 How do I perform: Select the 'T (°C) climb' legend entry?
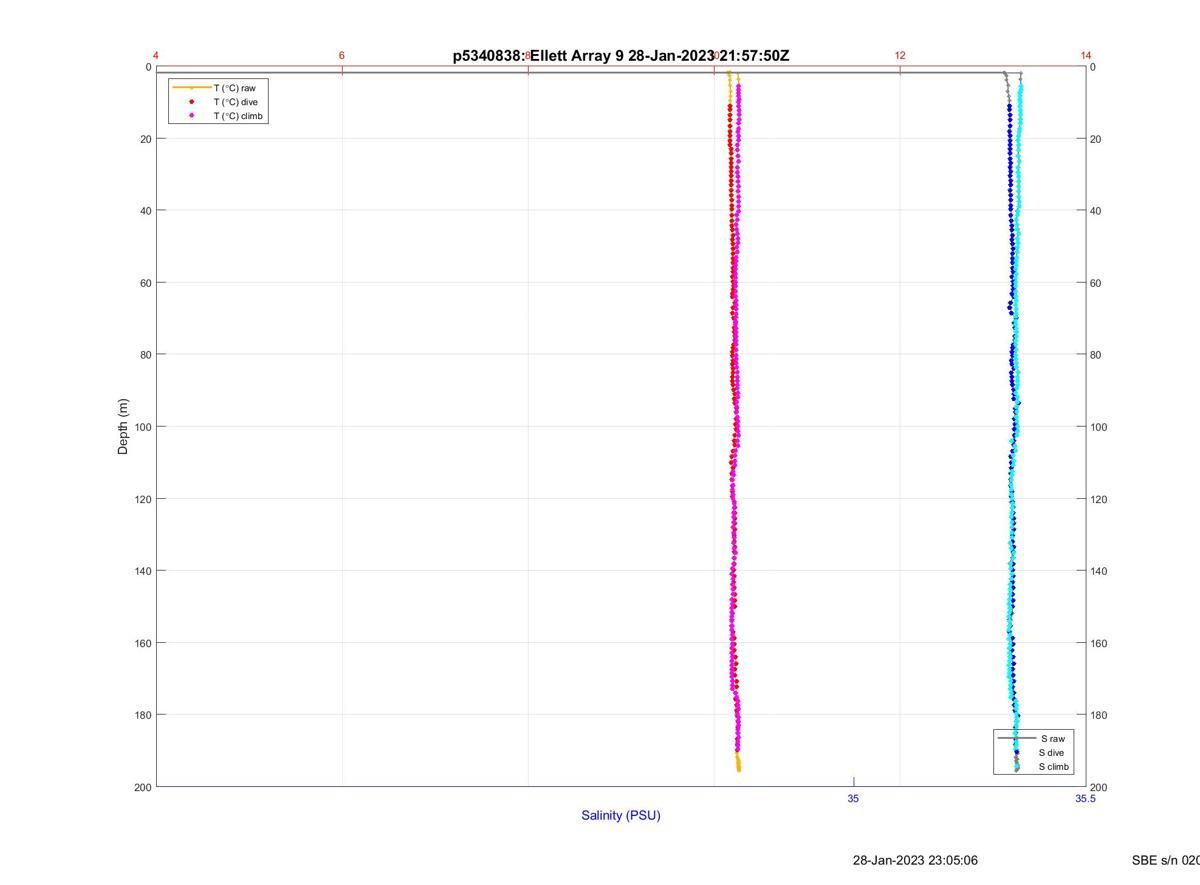(238, 116)
